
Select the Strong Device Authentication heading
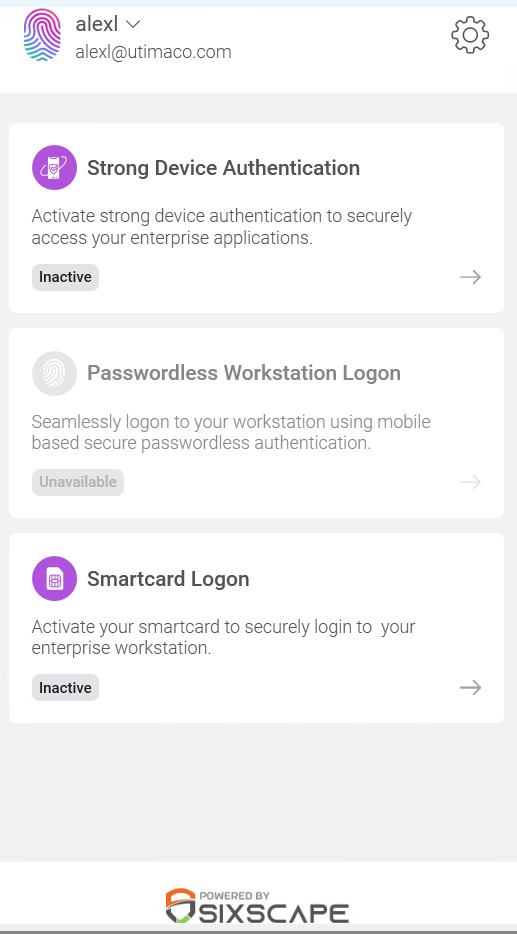point(223,168)
